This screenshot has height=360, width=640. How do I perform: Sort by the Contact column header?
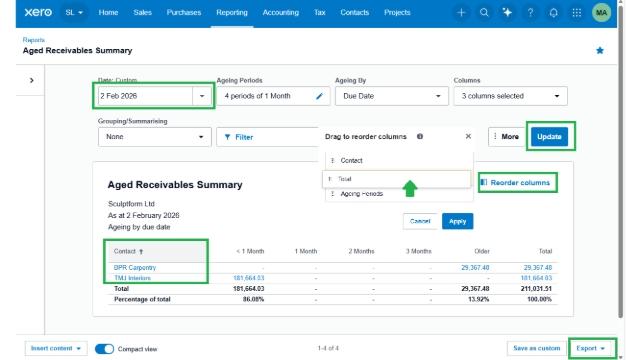point(129,251)
